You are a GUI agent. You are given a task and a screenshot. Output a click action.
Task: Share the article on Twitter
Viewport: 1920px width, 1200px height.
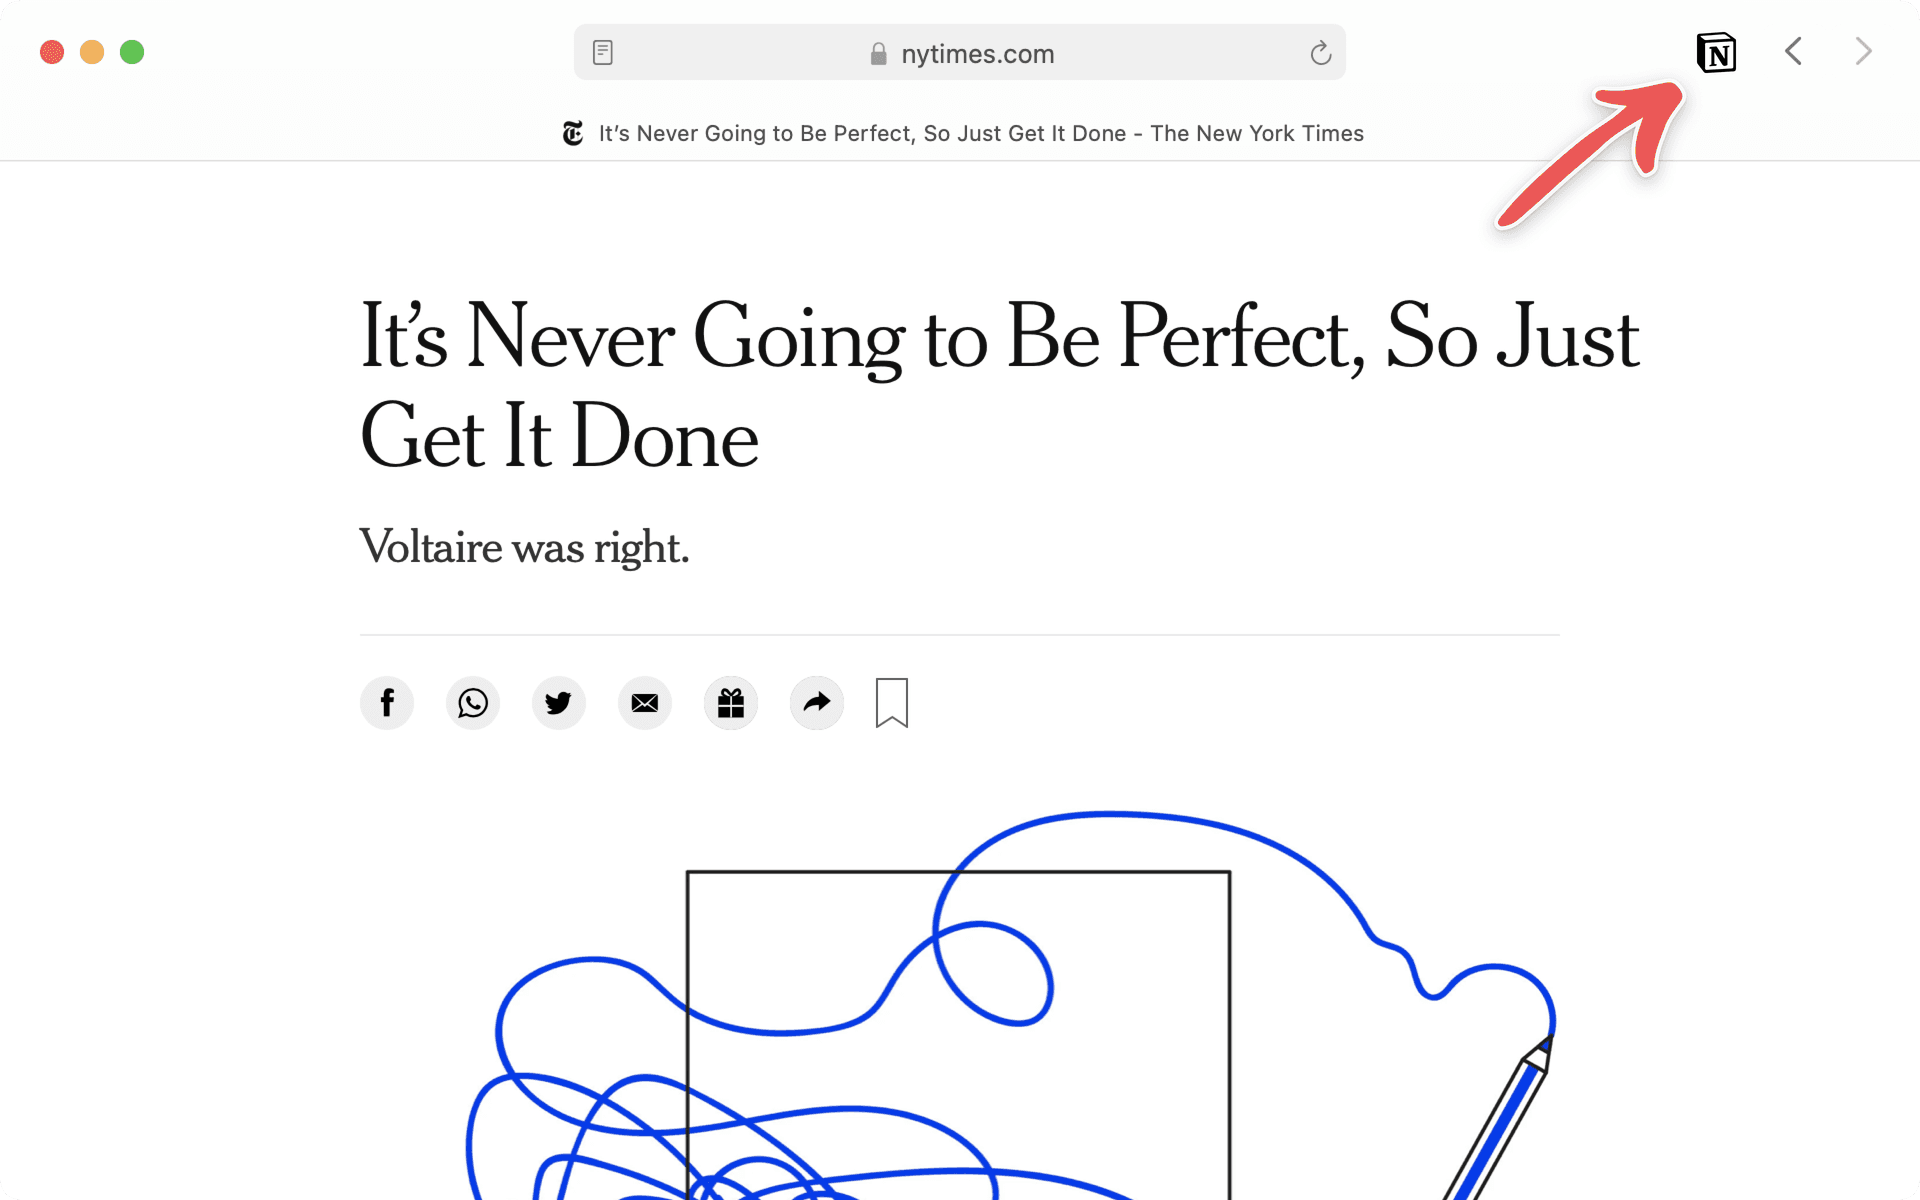point(558,703)
